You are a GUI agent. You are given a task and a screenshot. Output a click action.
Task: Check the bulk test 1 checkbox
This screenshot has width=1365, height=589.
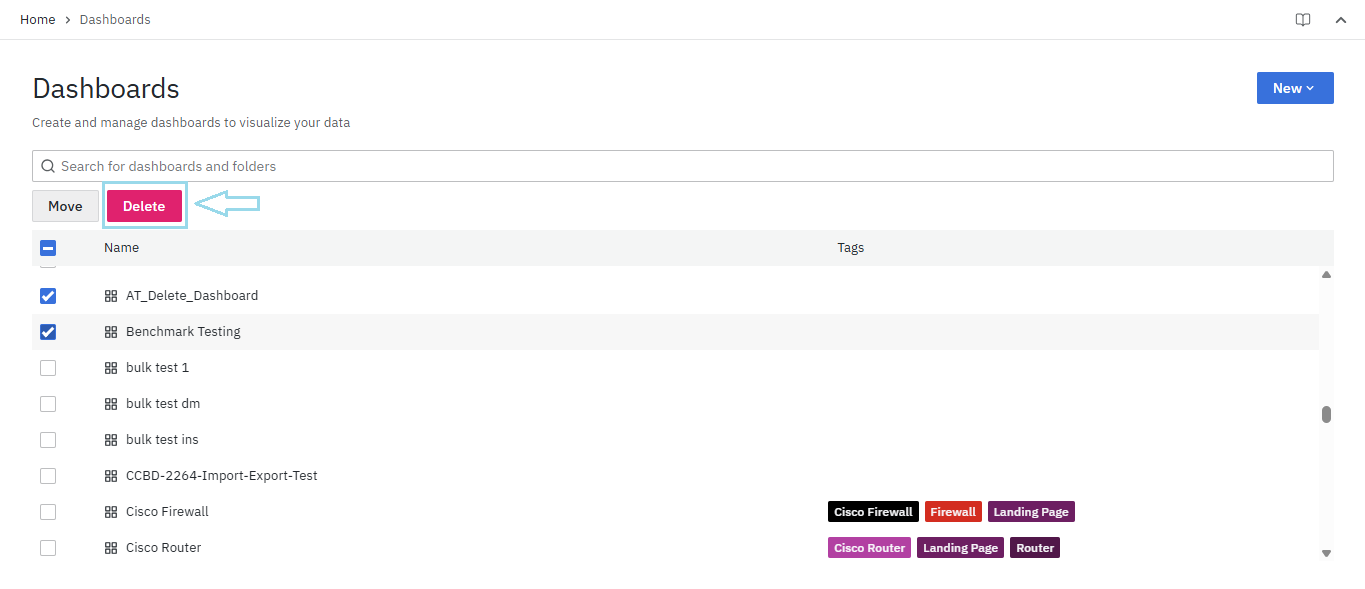point(48,368)
